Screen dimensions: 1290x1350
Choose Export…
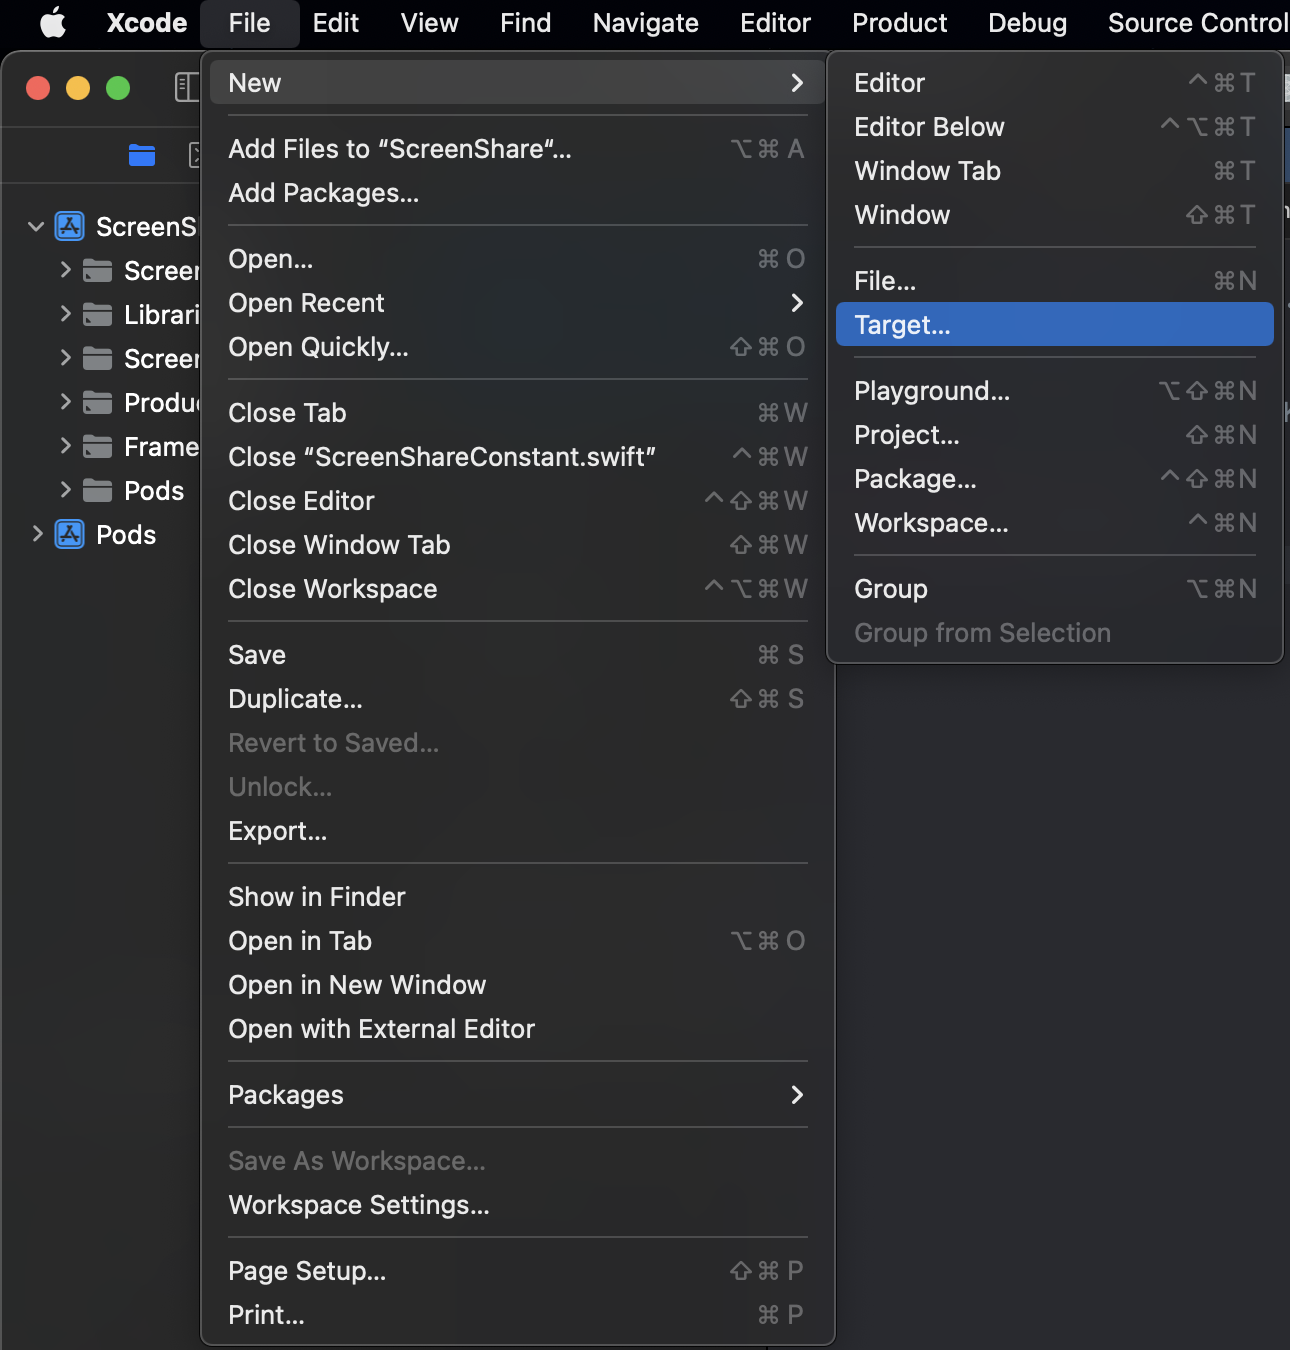[x=517, y=831]
